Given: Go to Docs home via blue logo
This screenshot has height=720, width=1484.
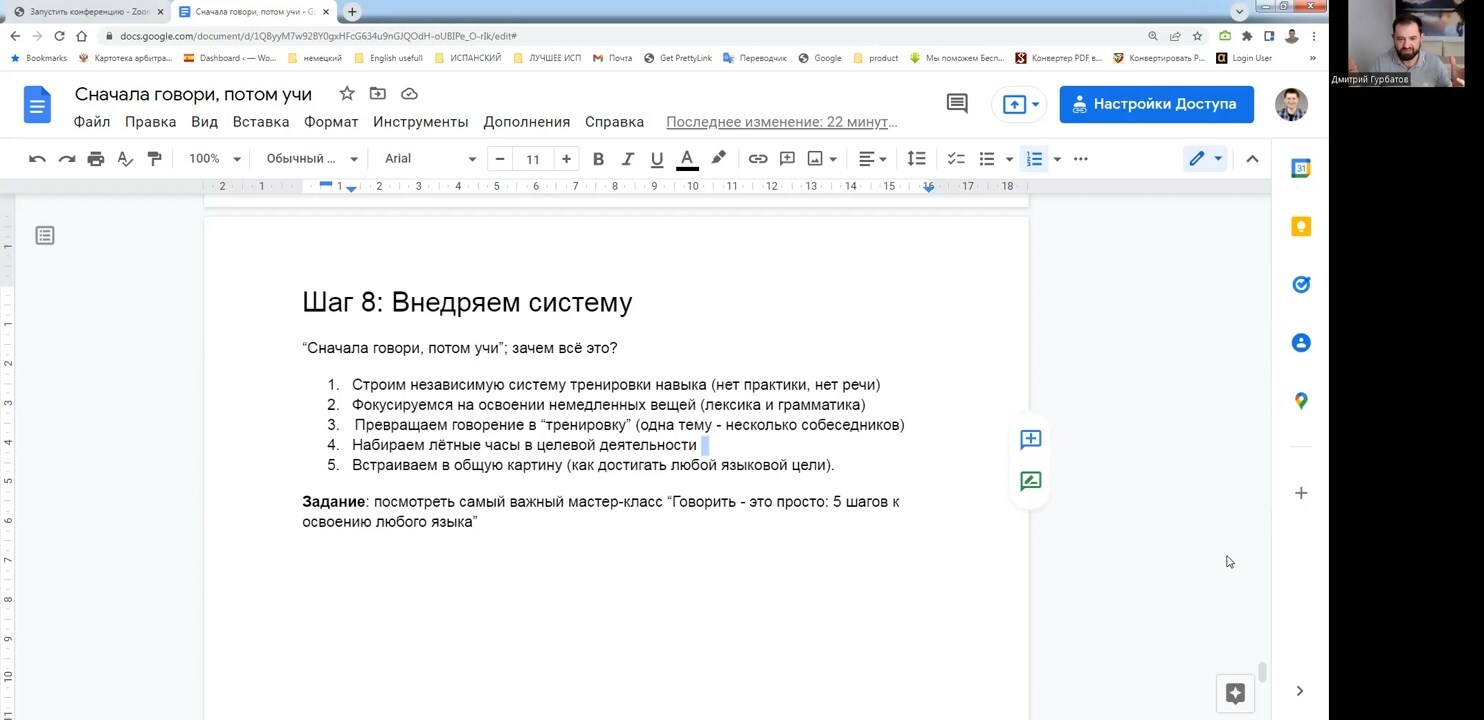Looking at the screenshot, I should [37, 105].
